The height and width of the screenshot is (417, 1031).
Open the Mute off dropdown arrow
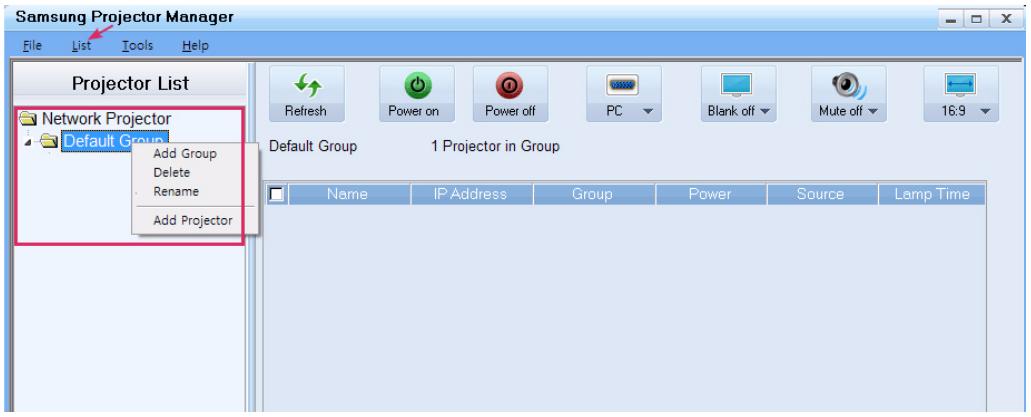point(872,112)
